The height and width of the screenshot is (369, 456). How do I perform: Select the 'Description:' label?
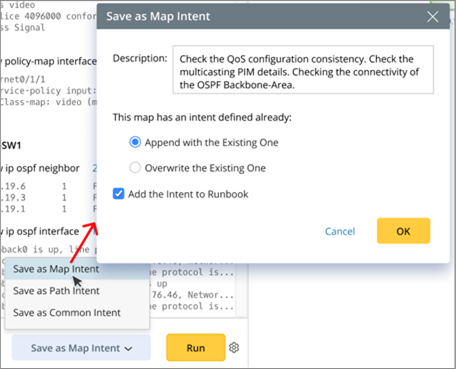coord(140,58)
